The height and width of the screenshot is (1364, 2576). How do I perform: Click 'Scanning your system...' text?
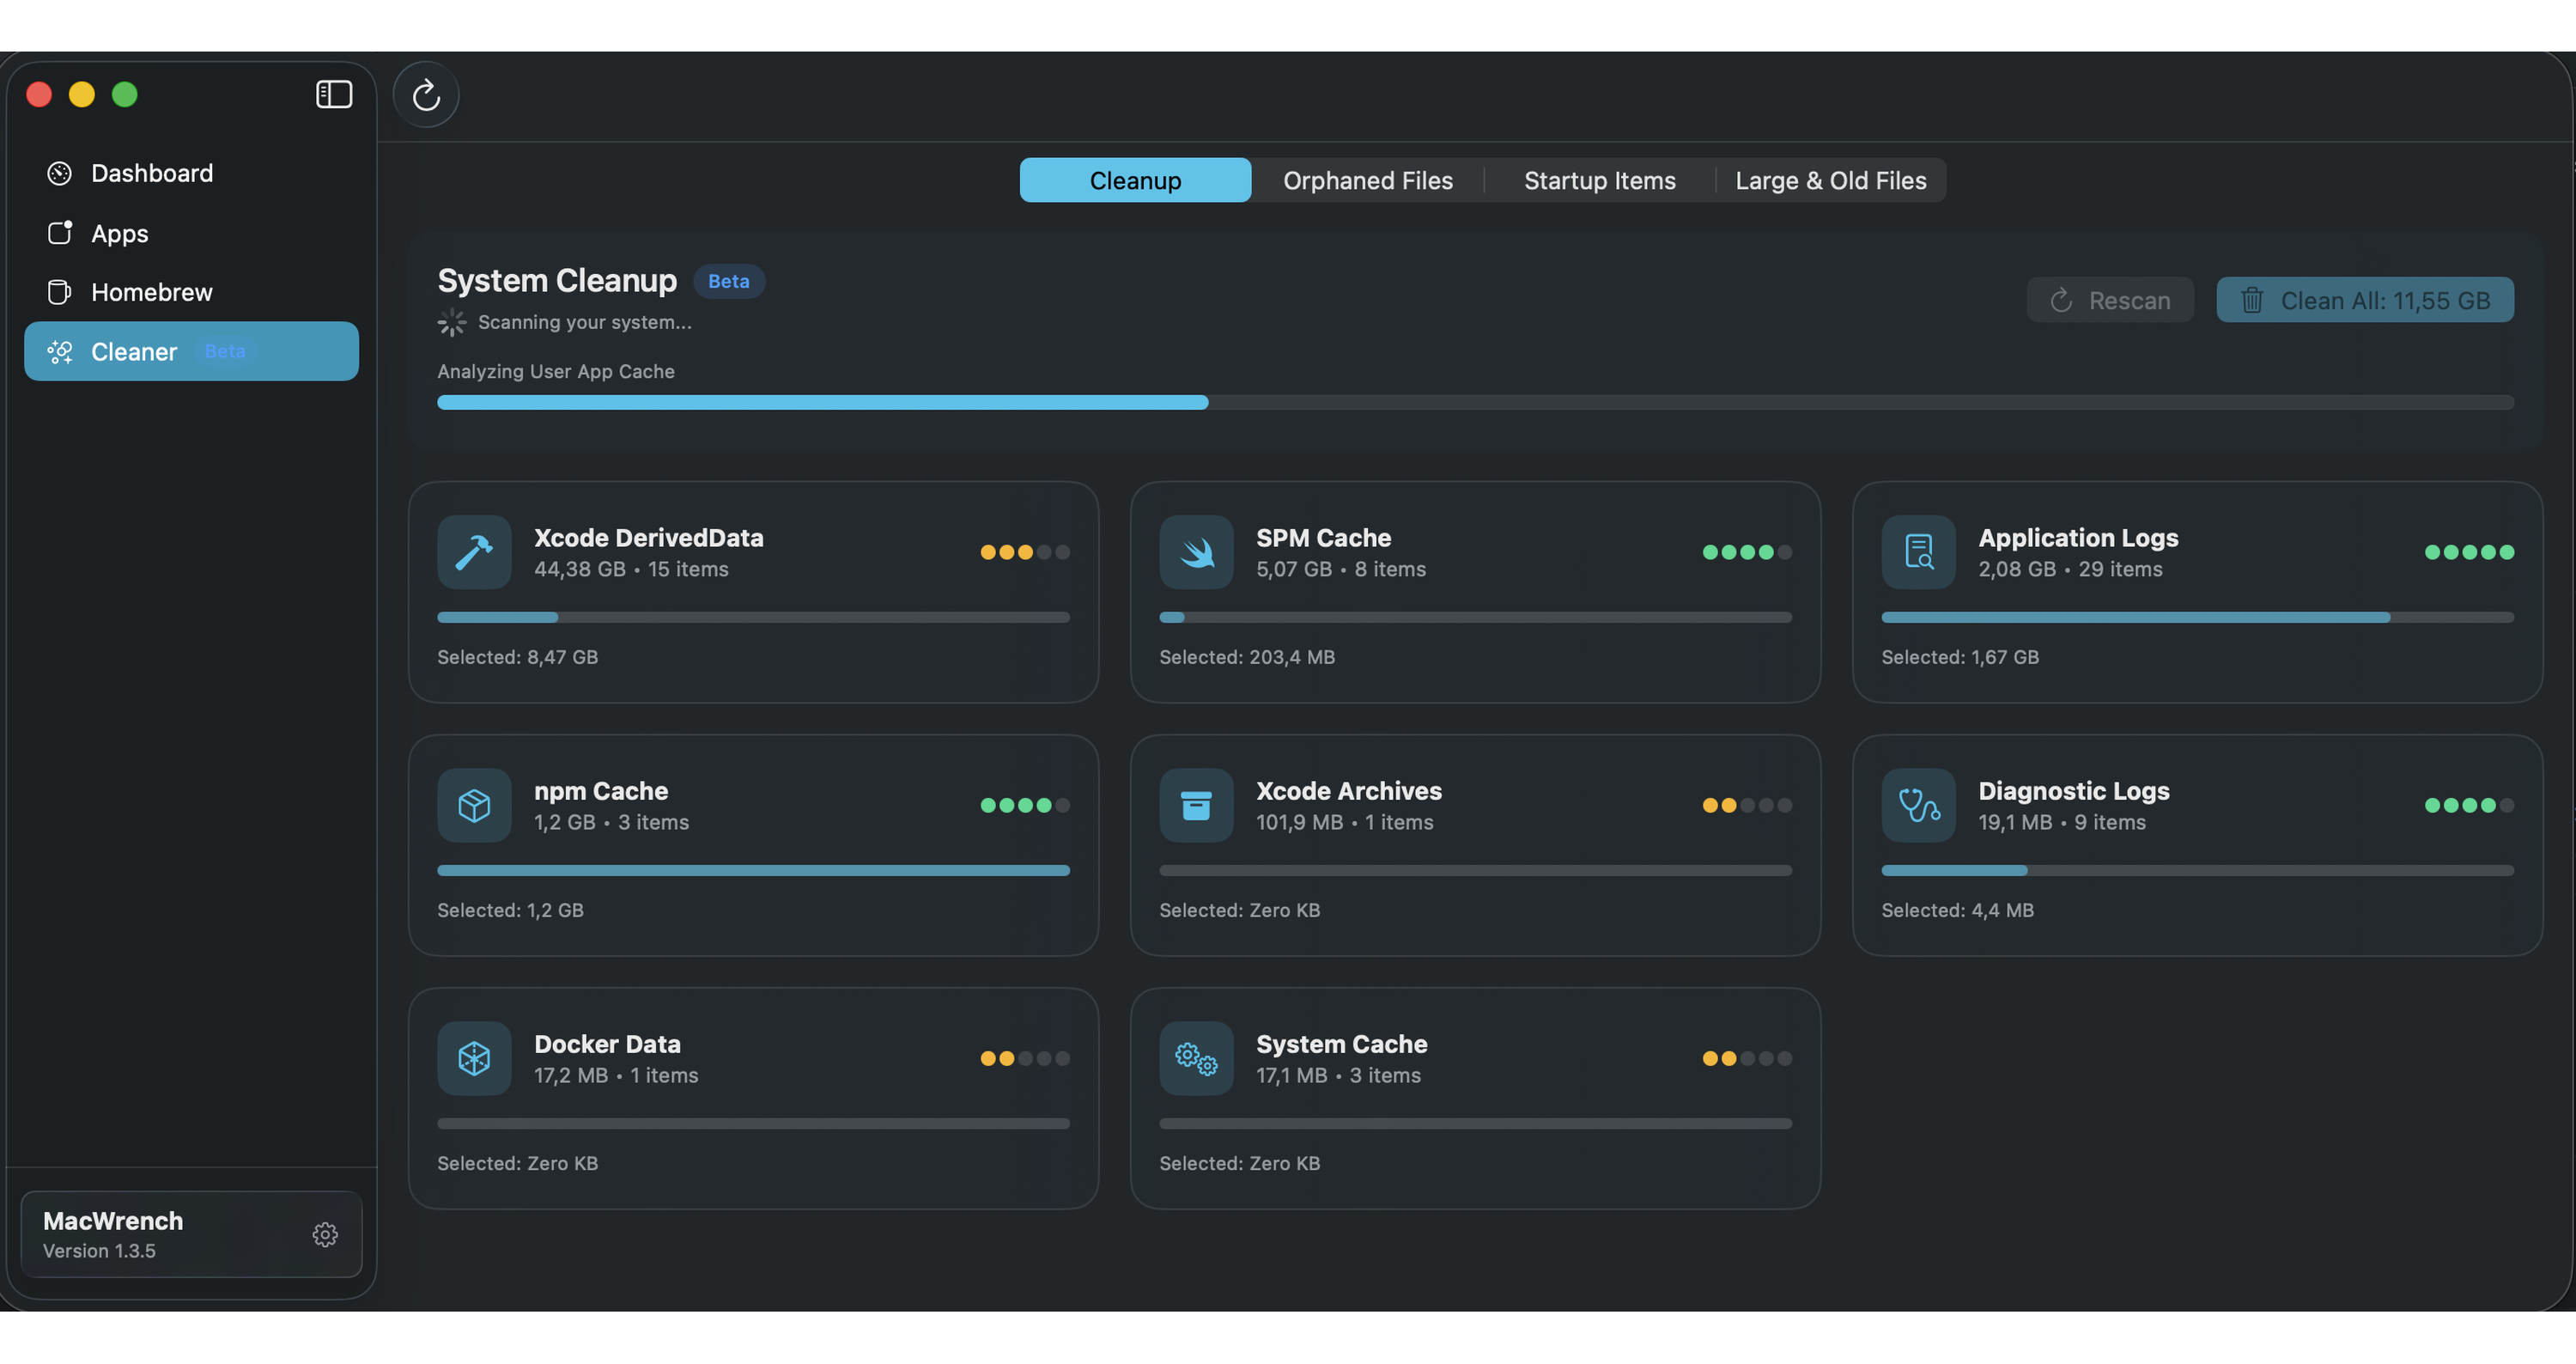(584, 322)
